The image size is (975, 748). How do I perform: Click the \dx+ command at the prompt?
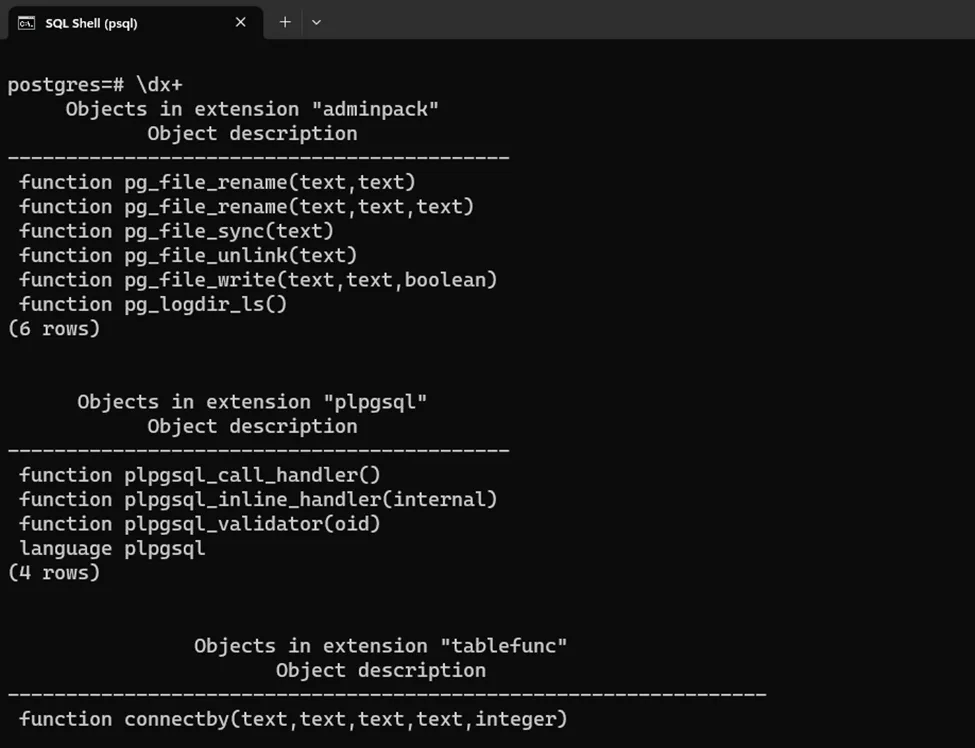[x=159, y=85]
